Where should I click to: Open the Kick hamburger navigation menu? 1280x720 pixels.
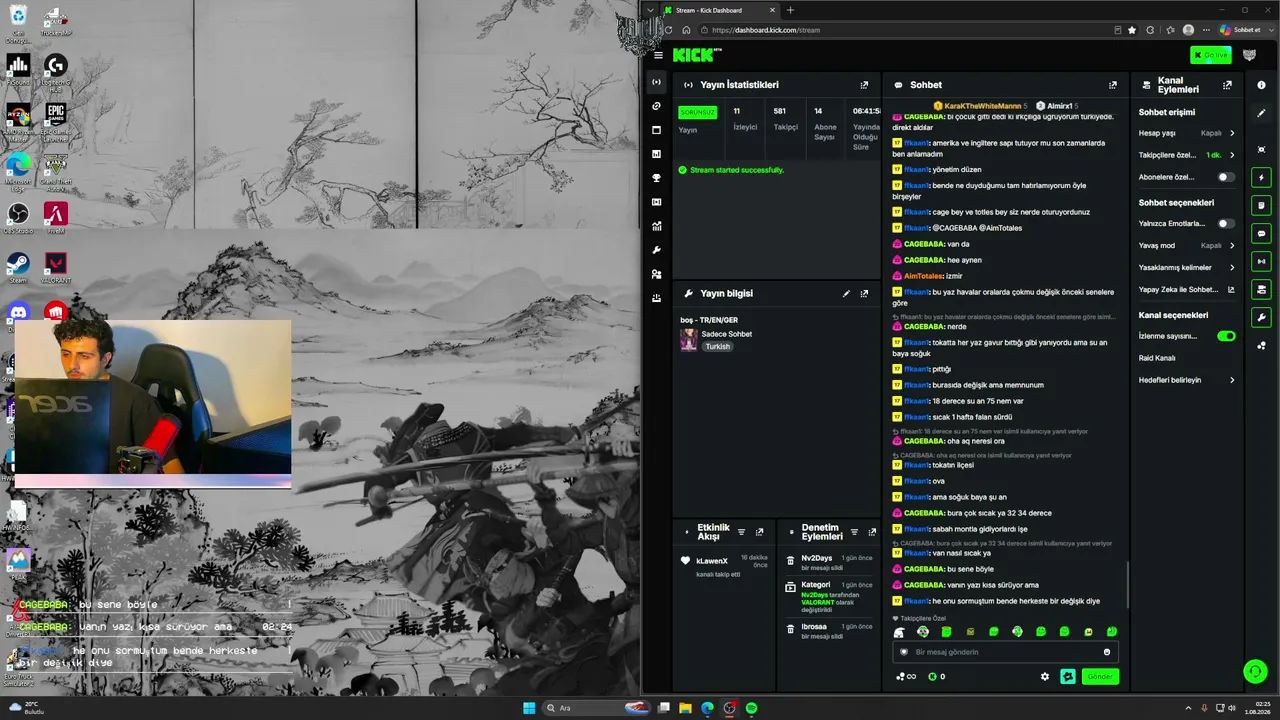[x=657, y=55]
